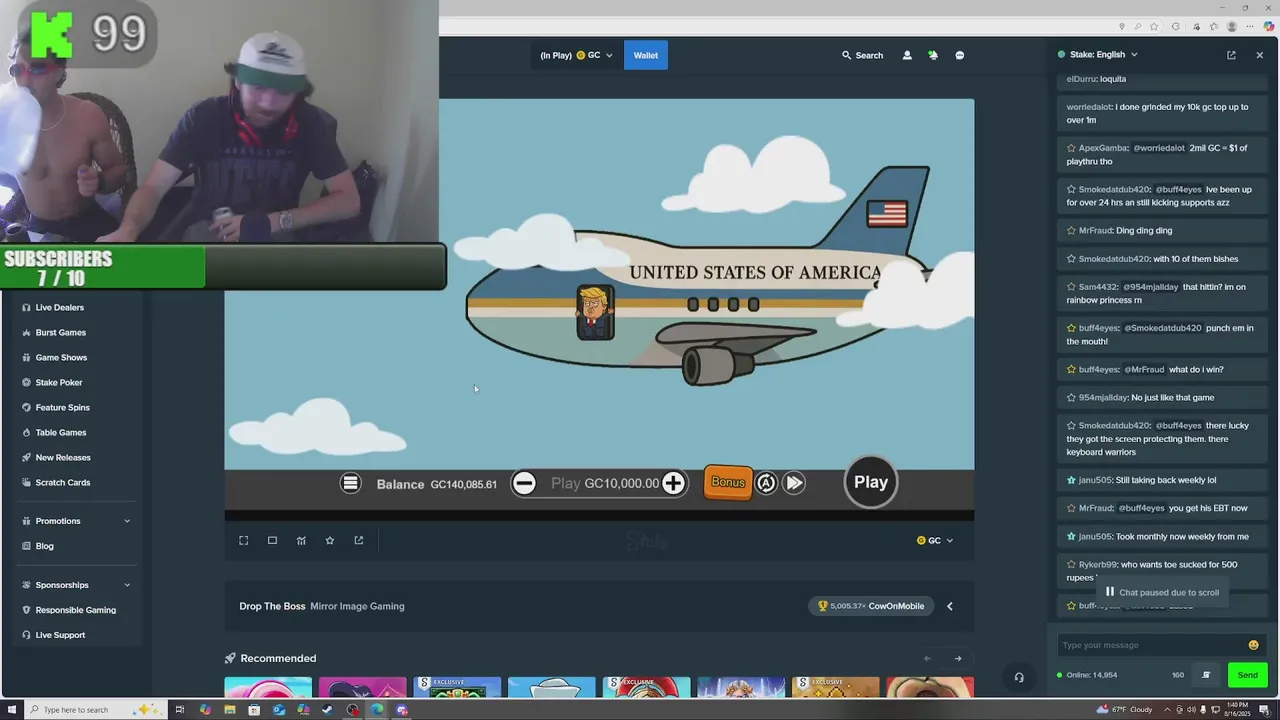
Task: Collapse the Drop The Boss info panel
Action: 950,606
